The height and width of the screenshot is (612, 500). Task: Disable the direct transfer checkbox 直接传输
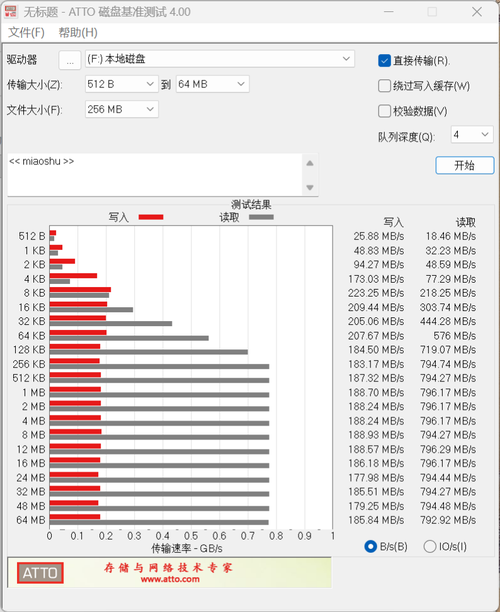[384, 60]
